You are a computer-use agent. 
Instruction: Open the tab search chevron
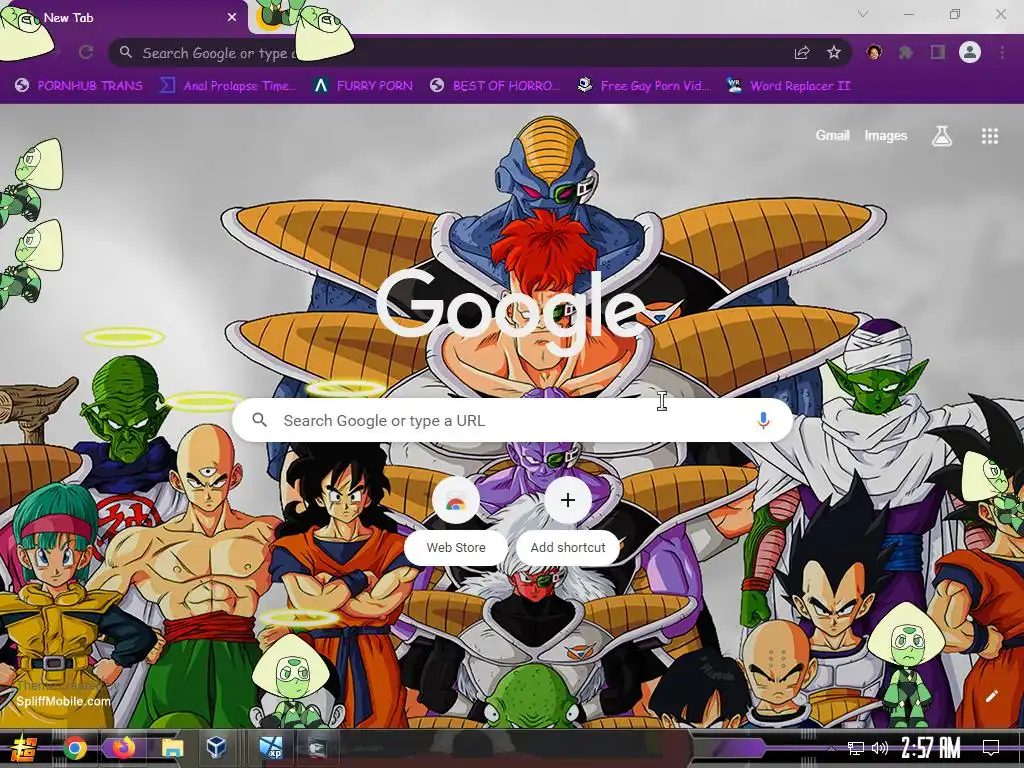(x=863, y=14)
